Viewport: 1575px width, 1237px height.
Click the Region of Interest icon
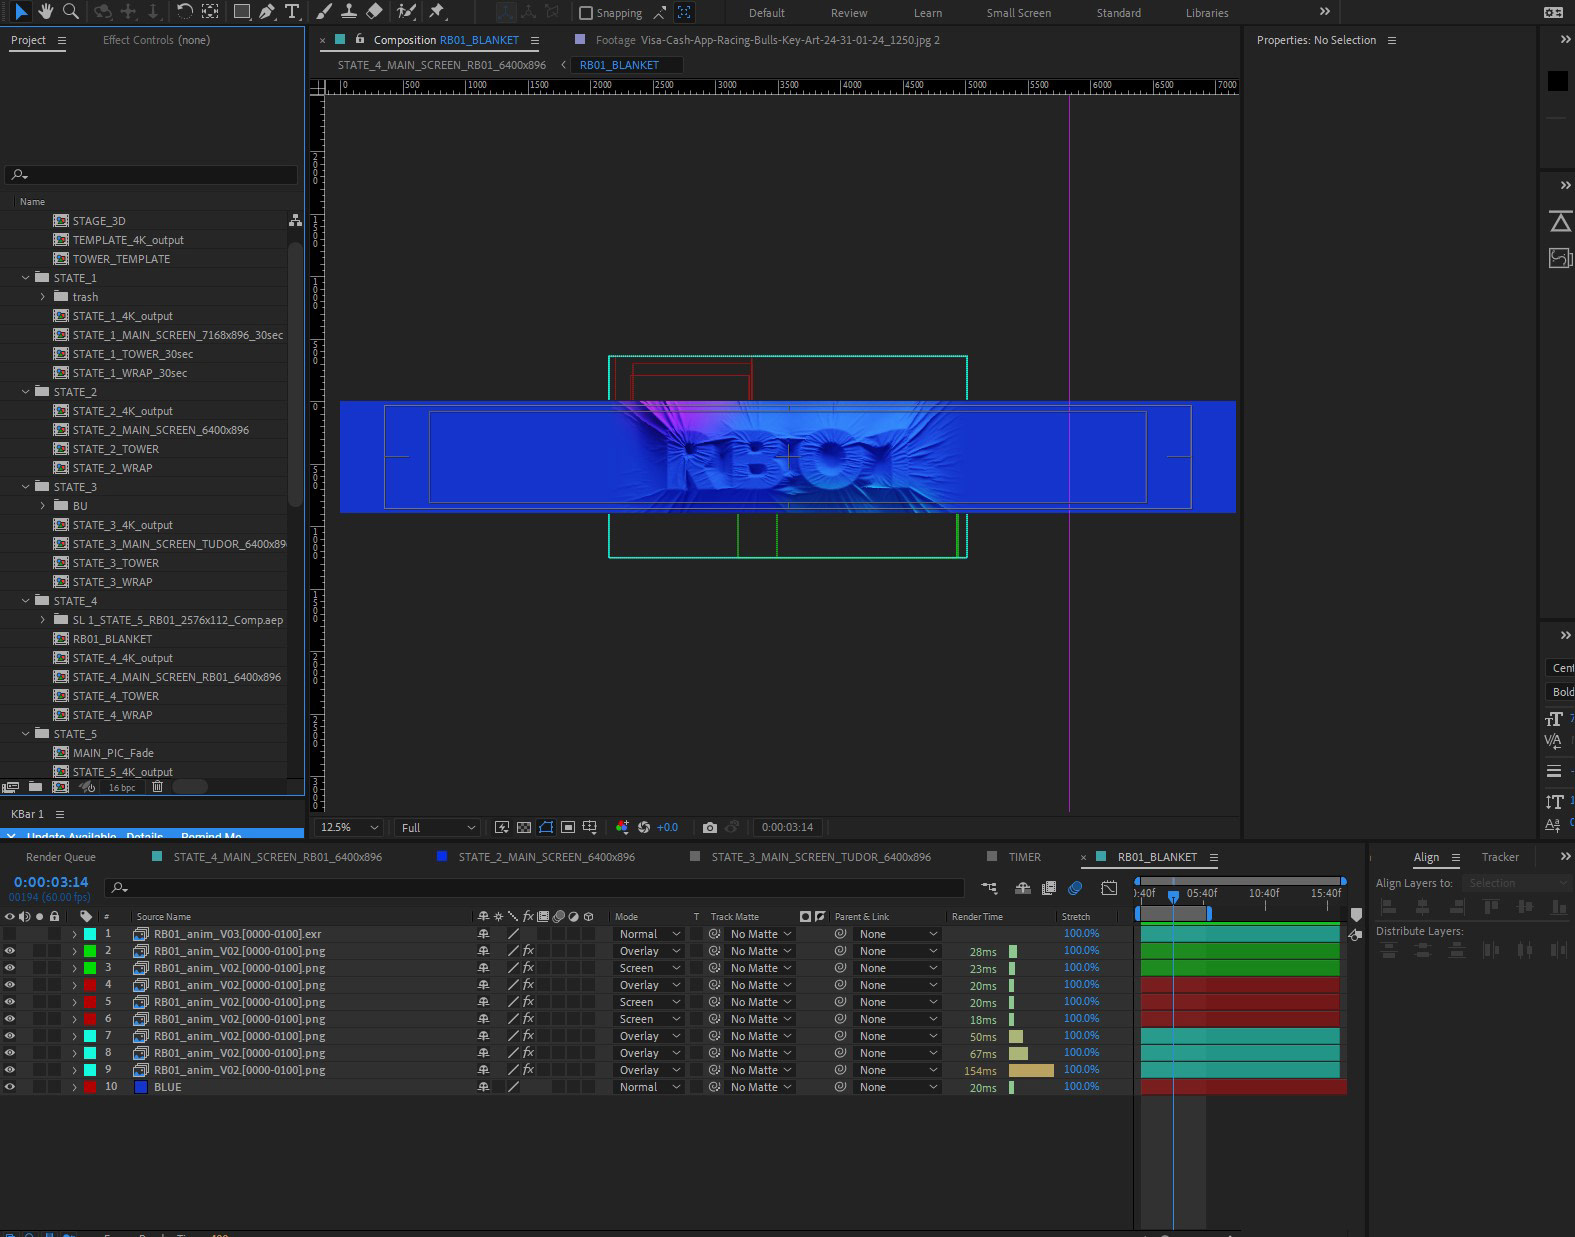point(568,827)
